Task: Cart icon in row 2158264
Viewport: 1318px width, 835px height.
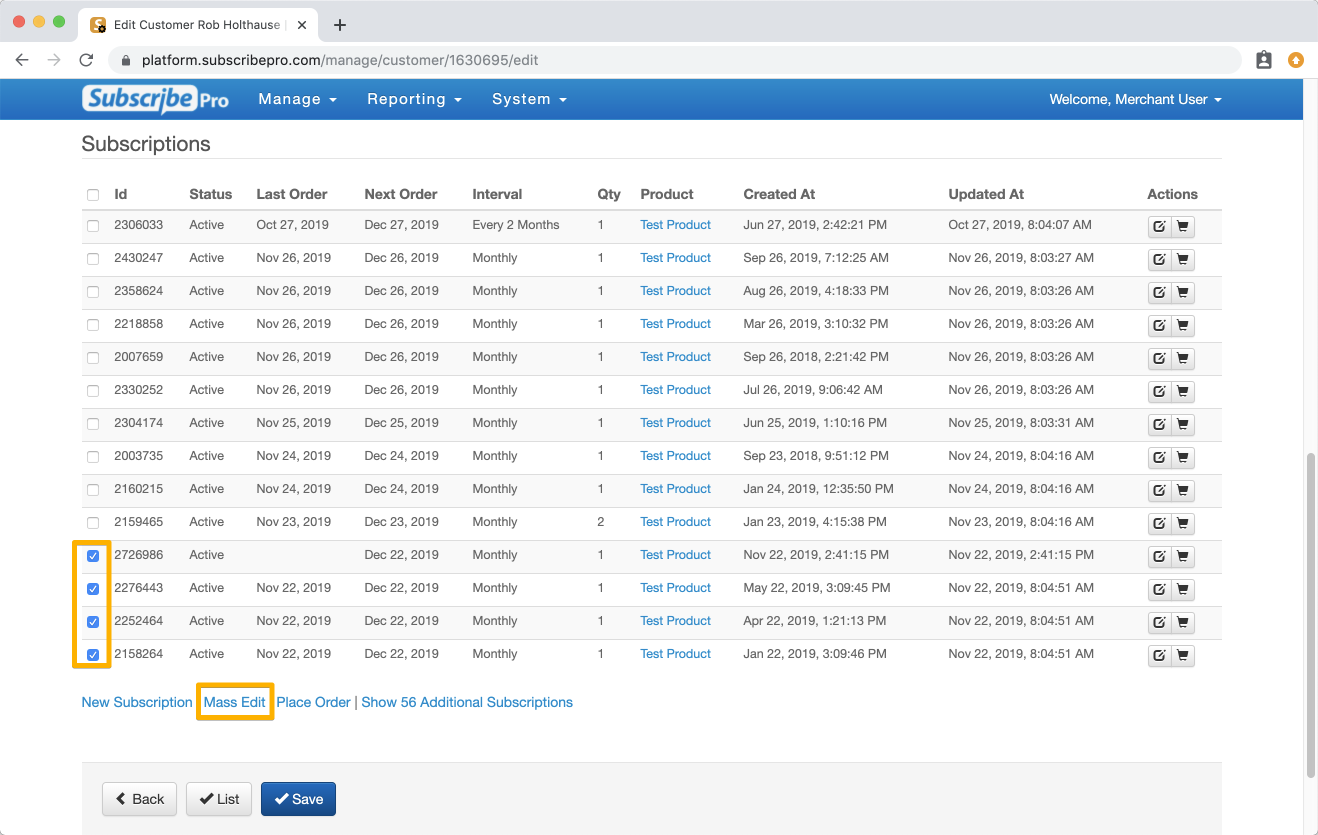Action: coord(1183,656)
